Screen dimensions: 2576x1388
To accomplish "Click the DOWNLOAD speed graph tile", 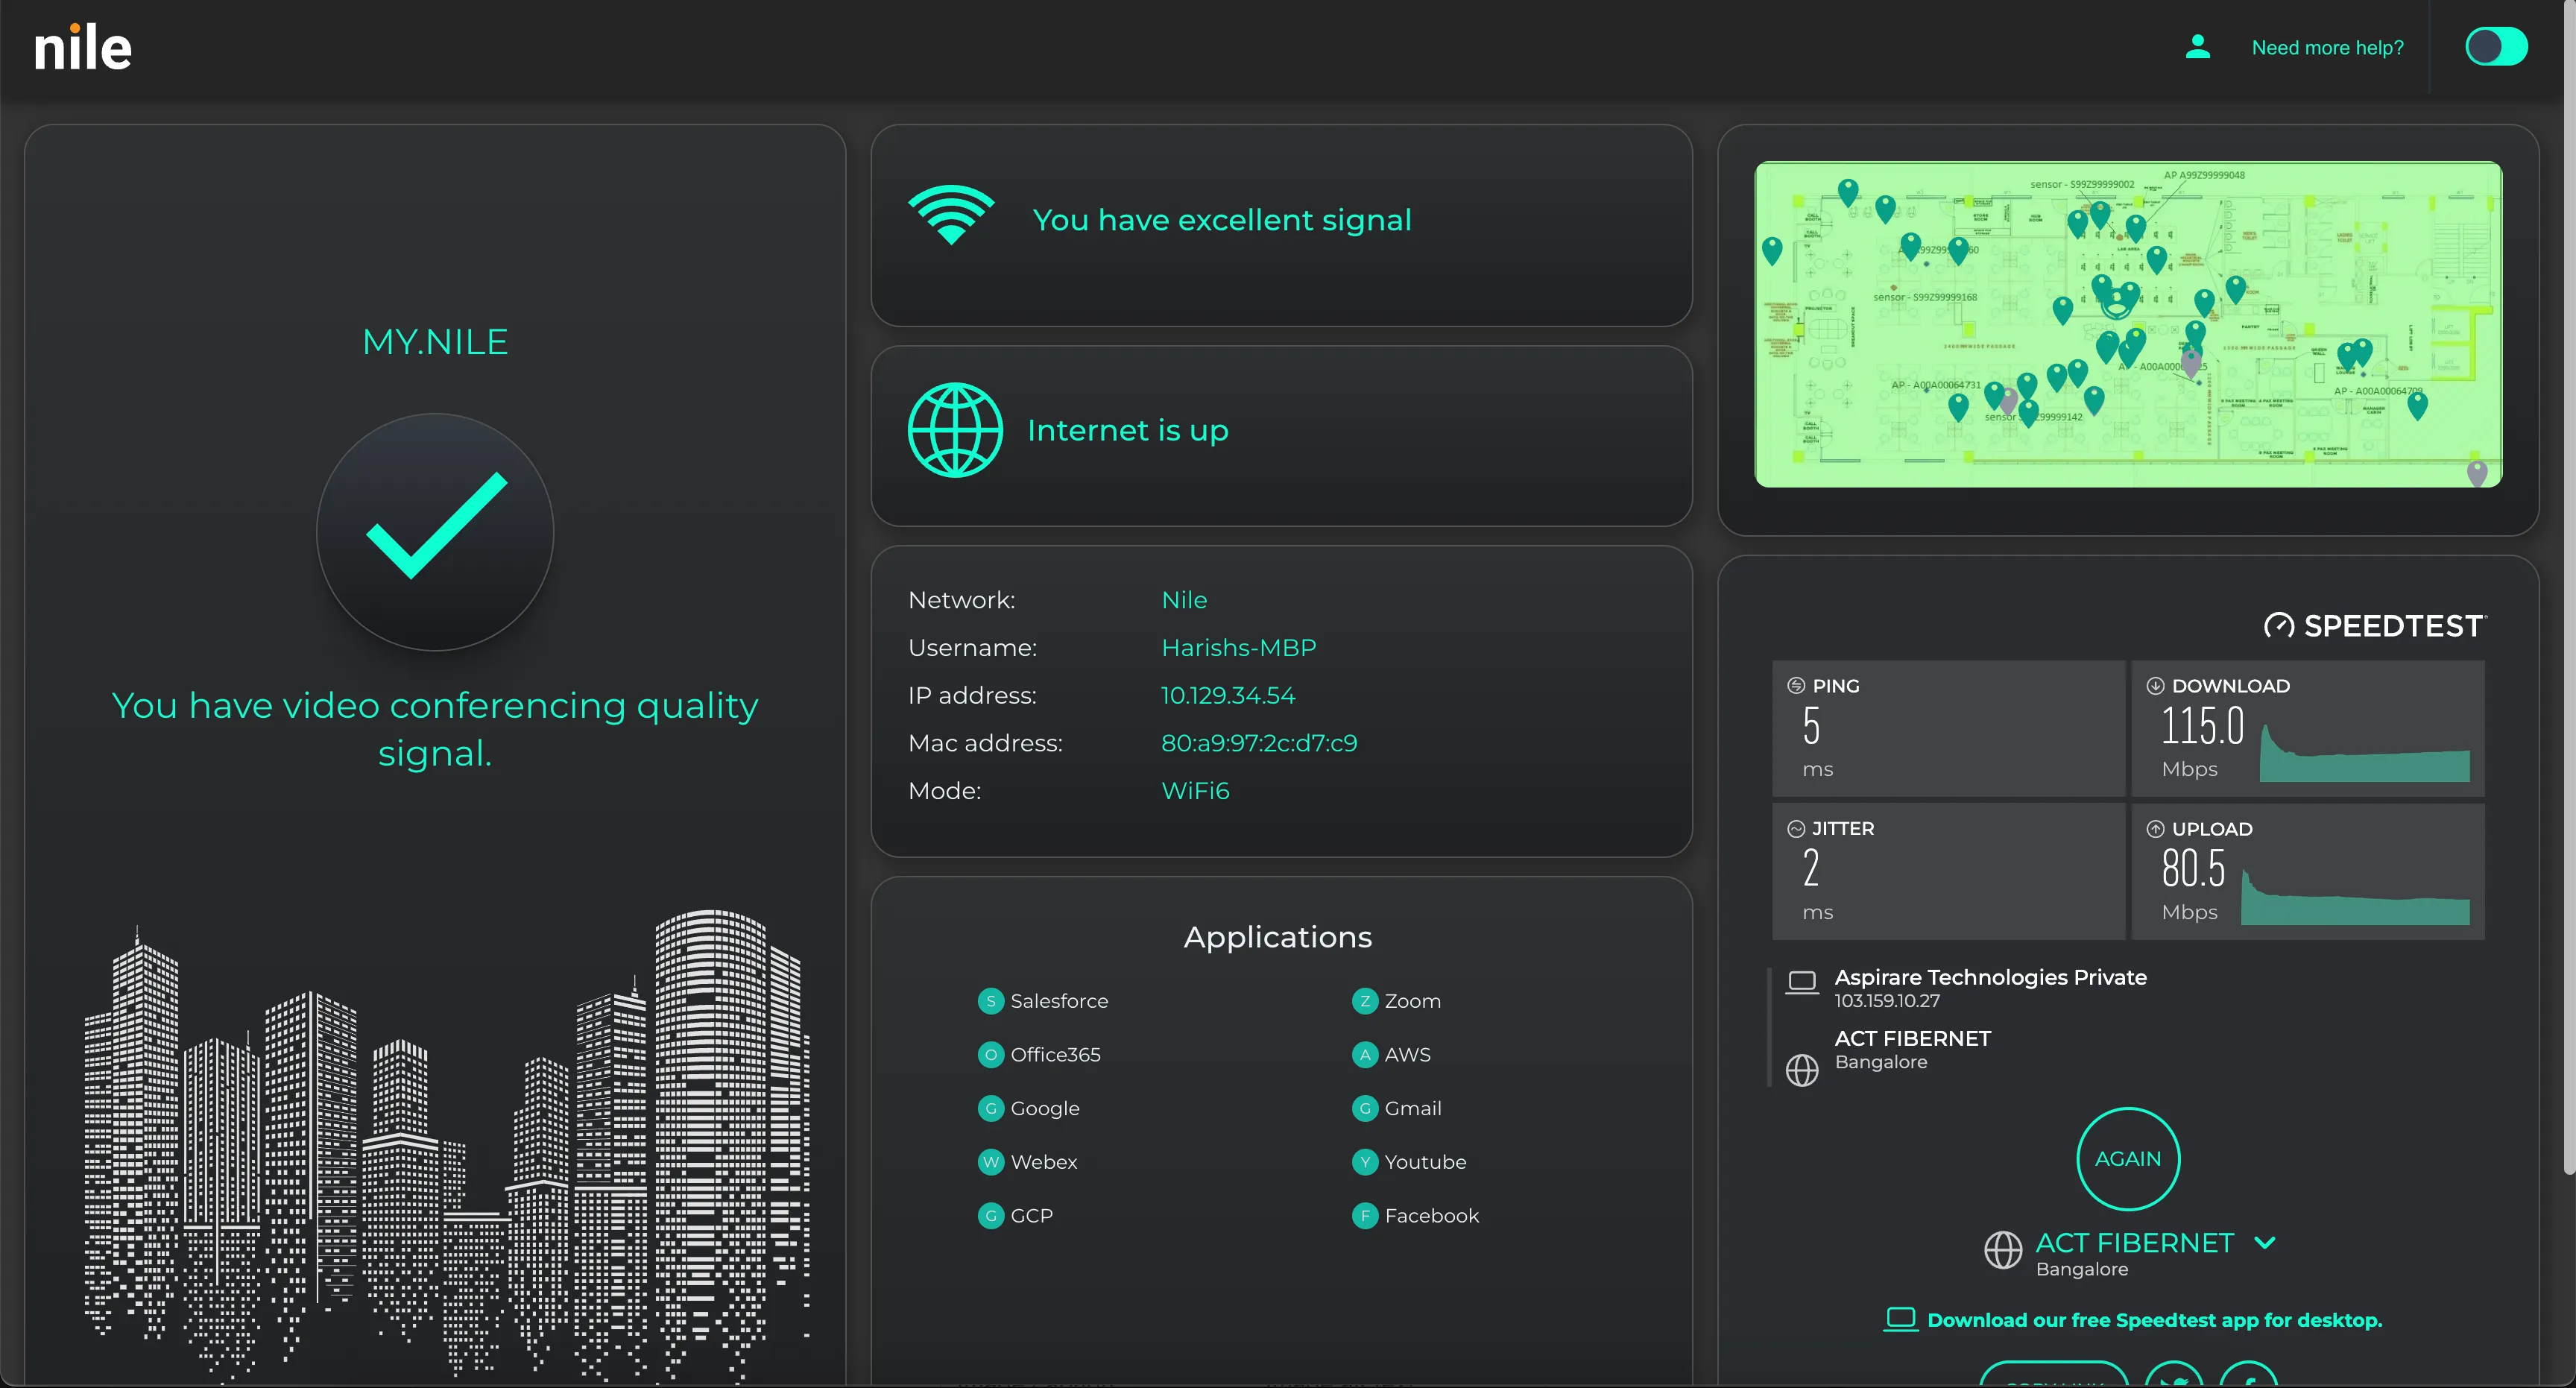I will (x=2308, y=728).
